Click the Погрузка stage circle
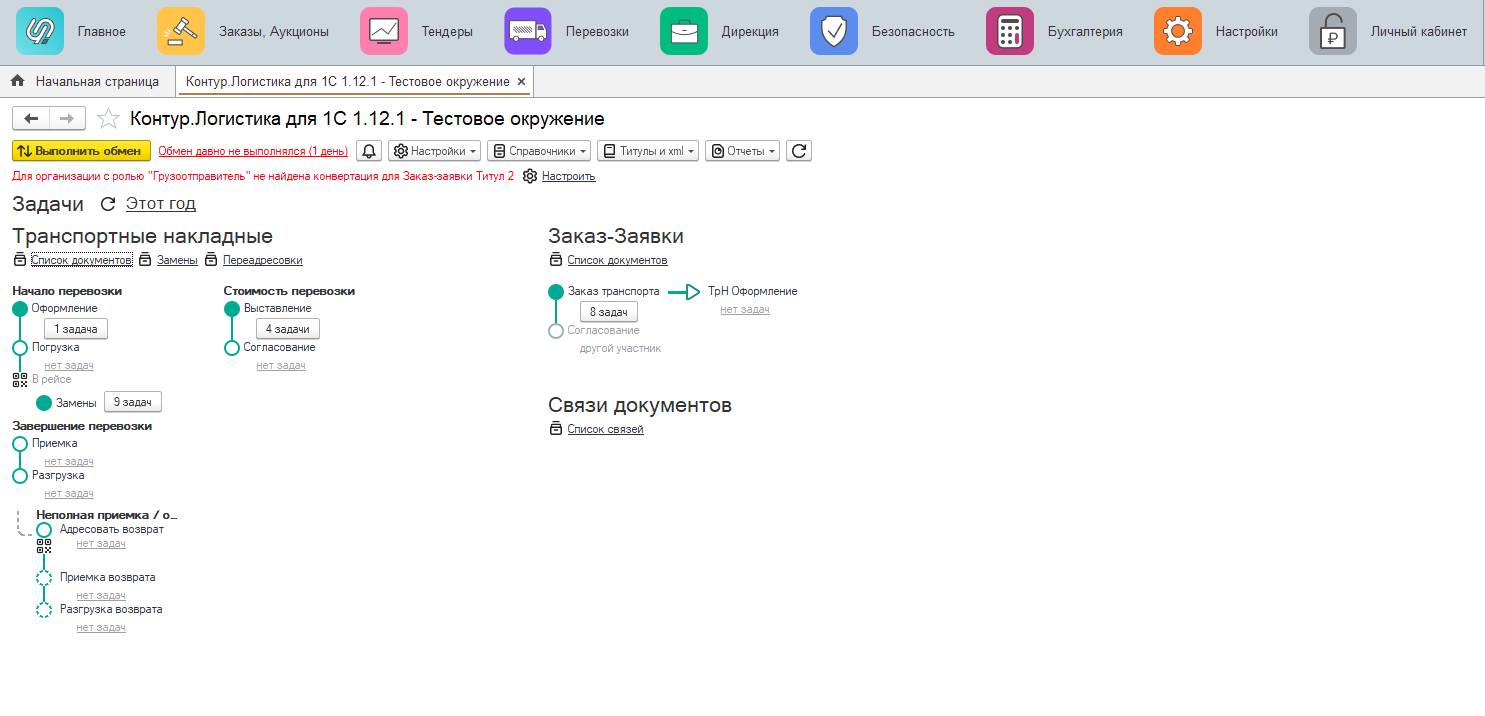The image size is (1485, 716). point(20,348)
